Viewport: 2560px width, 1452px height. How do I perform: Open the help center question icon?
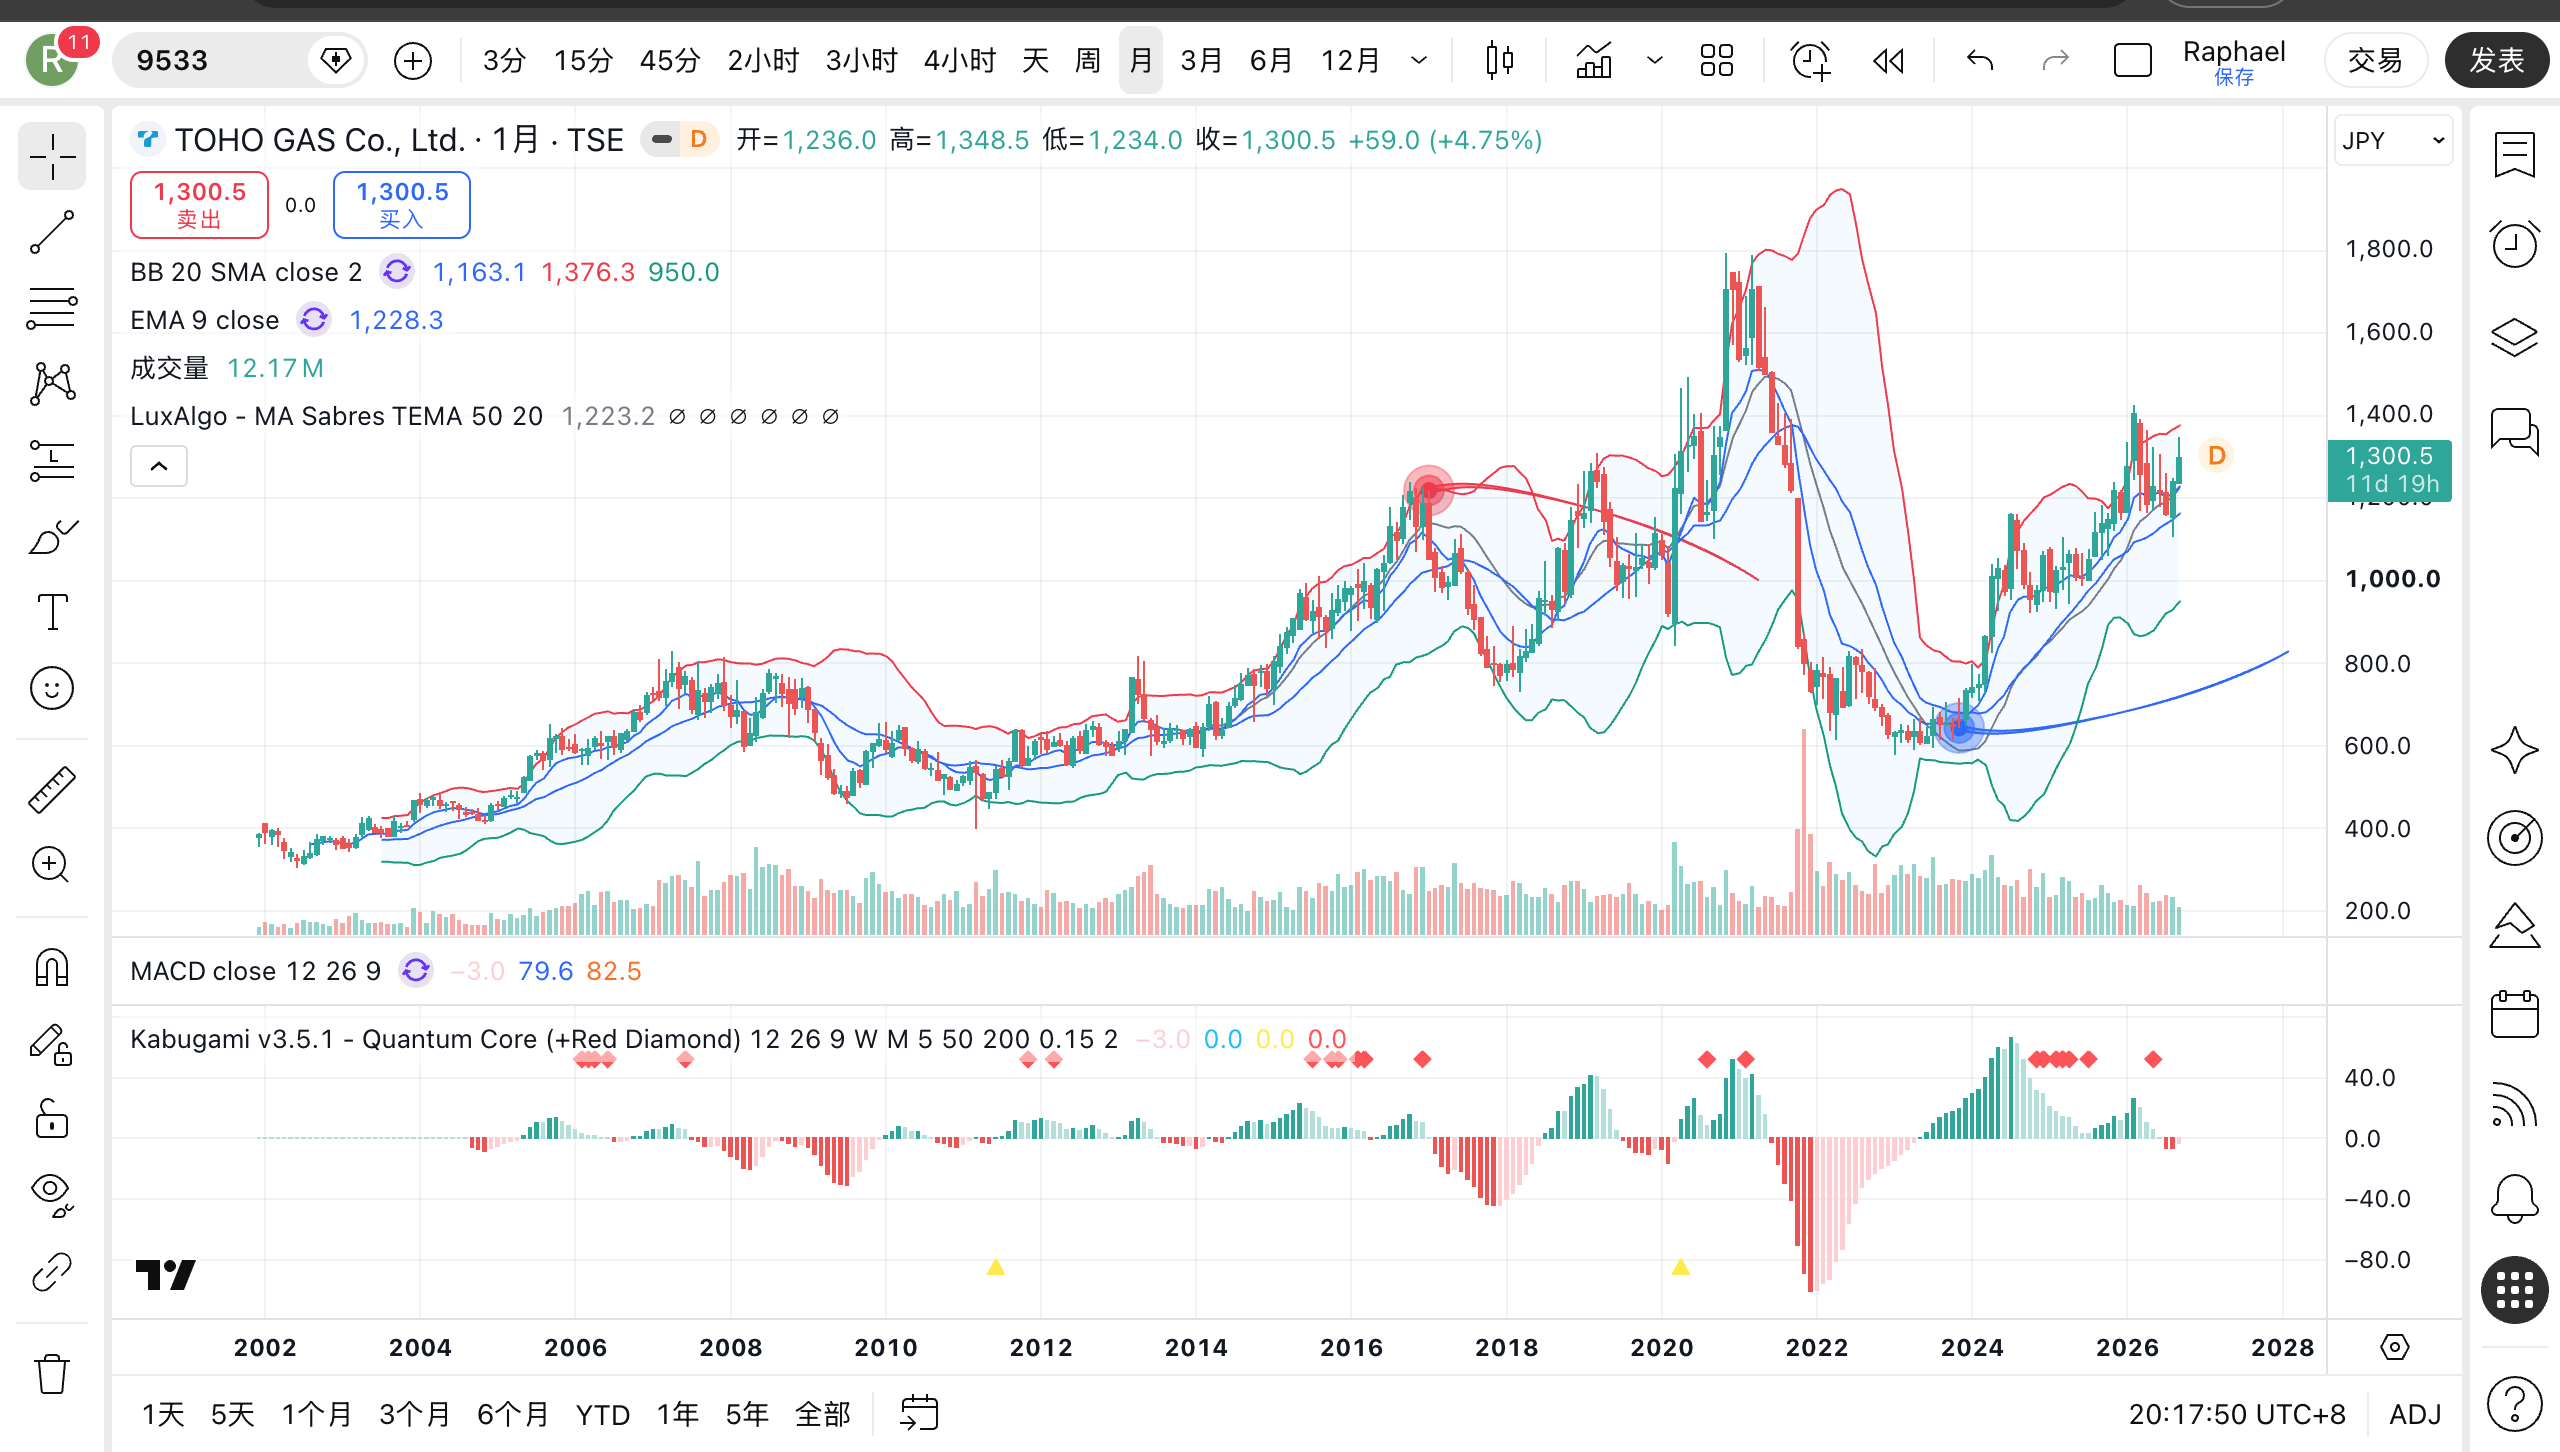tap(2514, 1405)
